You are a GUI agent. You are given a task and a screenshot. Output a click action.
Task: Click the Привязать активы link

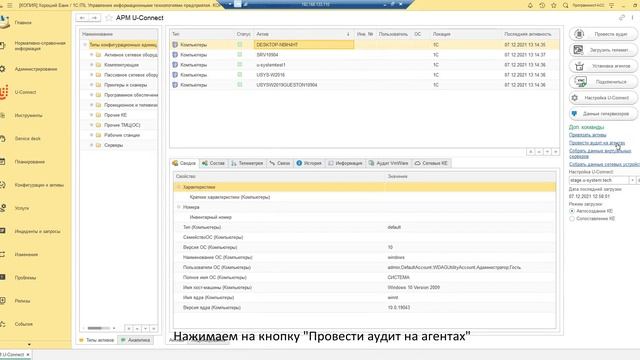click(587, 135)
